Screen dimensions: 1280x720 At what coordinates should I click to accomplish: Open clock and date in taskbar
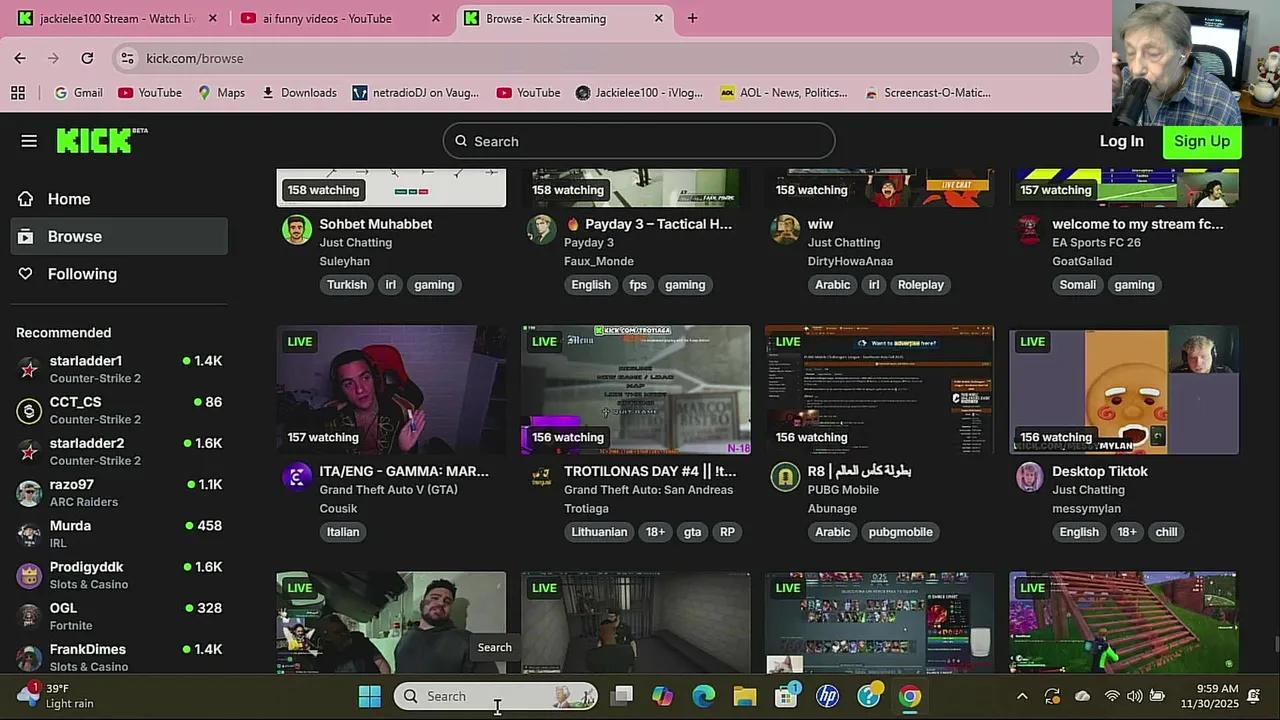coord(1209,696)
